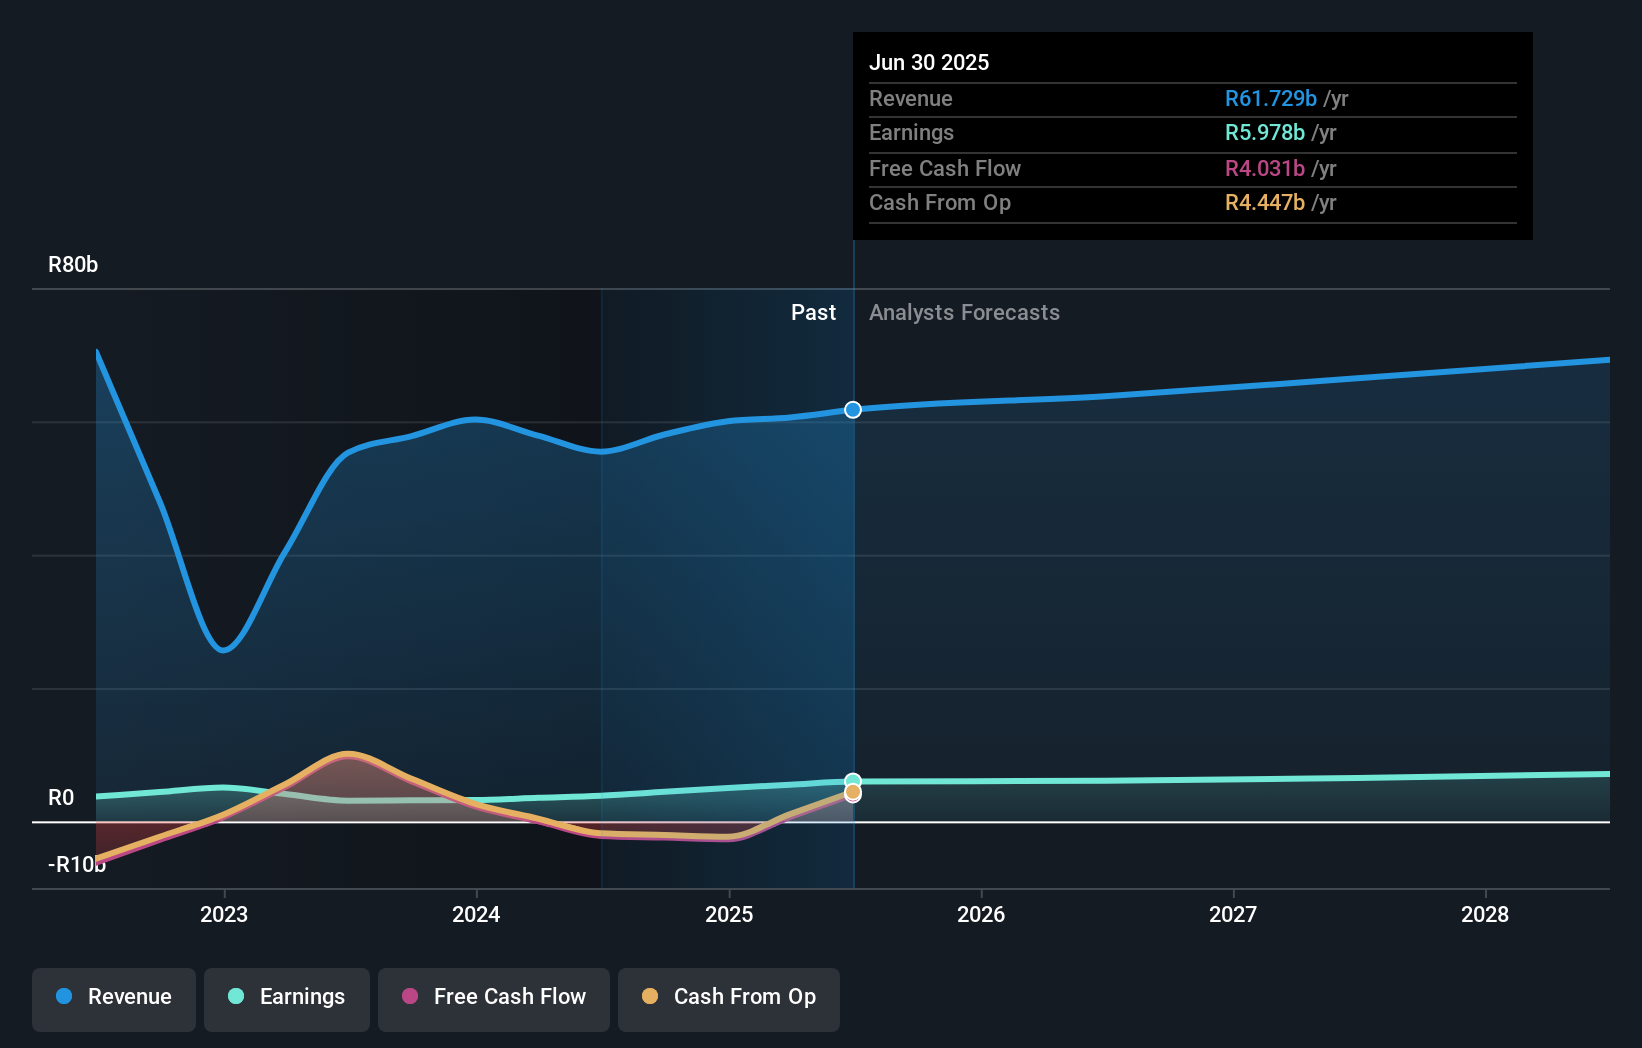Select the white Revenue marker on the chart

pyautogui.click(x=852, y=409)
